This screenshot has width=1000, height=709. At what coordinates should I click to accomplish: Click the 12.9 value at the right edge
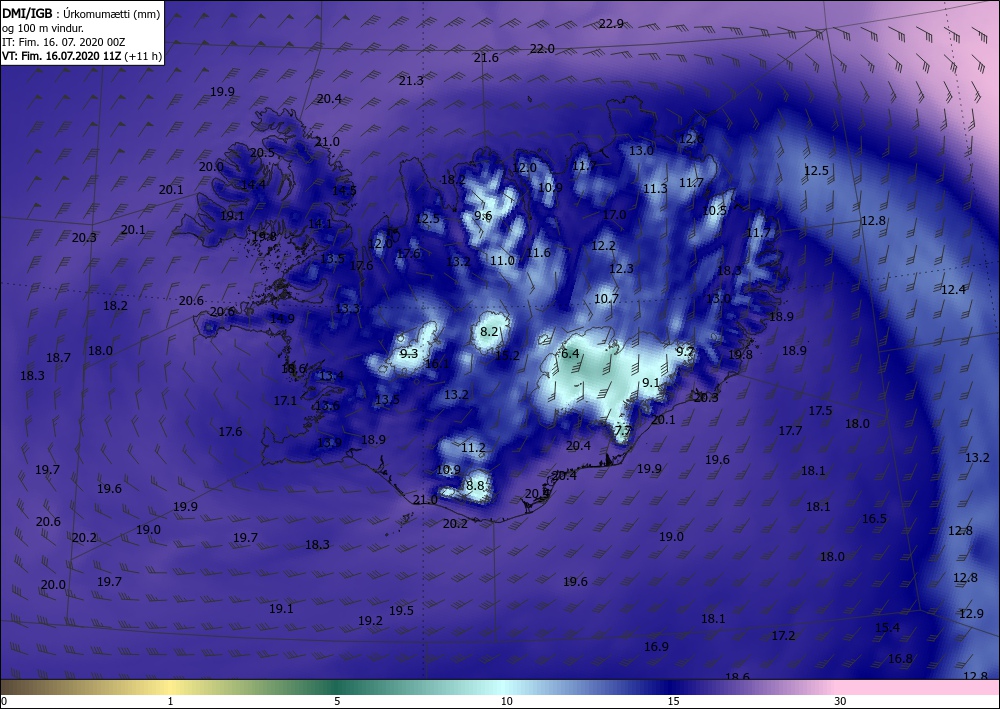pyautogui.click(x=971, y=613)
